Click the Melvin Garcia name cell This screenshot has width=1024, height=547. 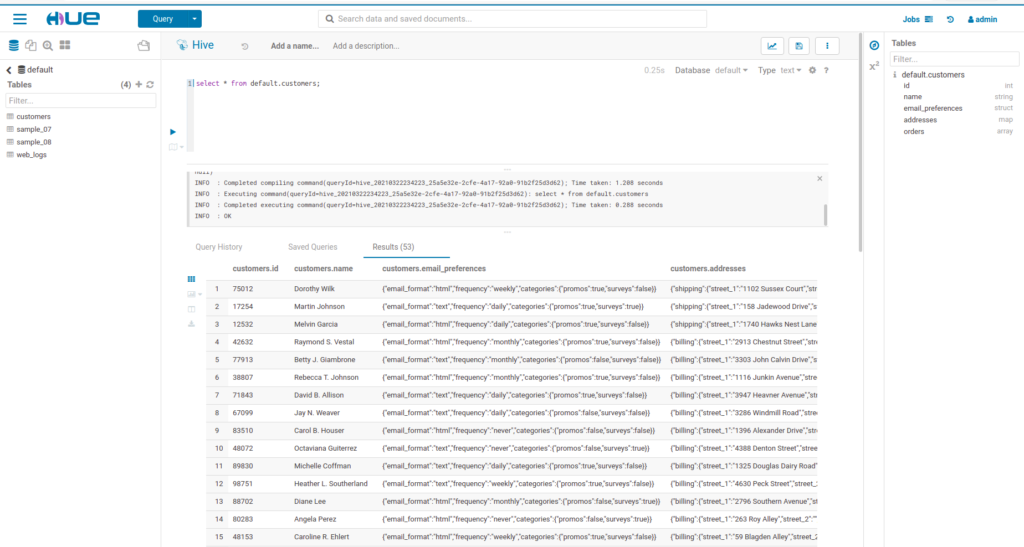[316, 324]
